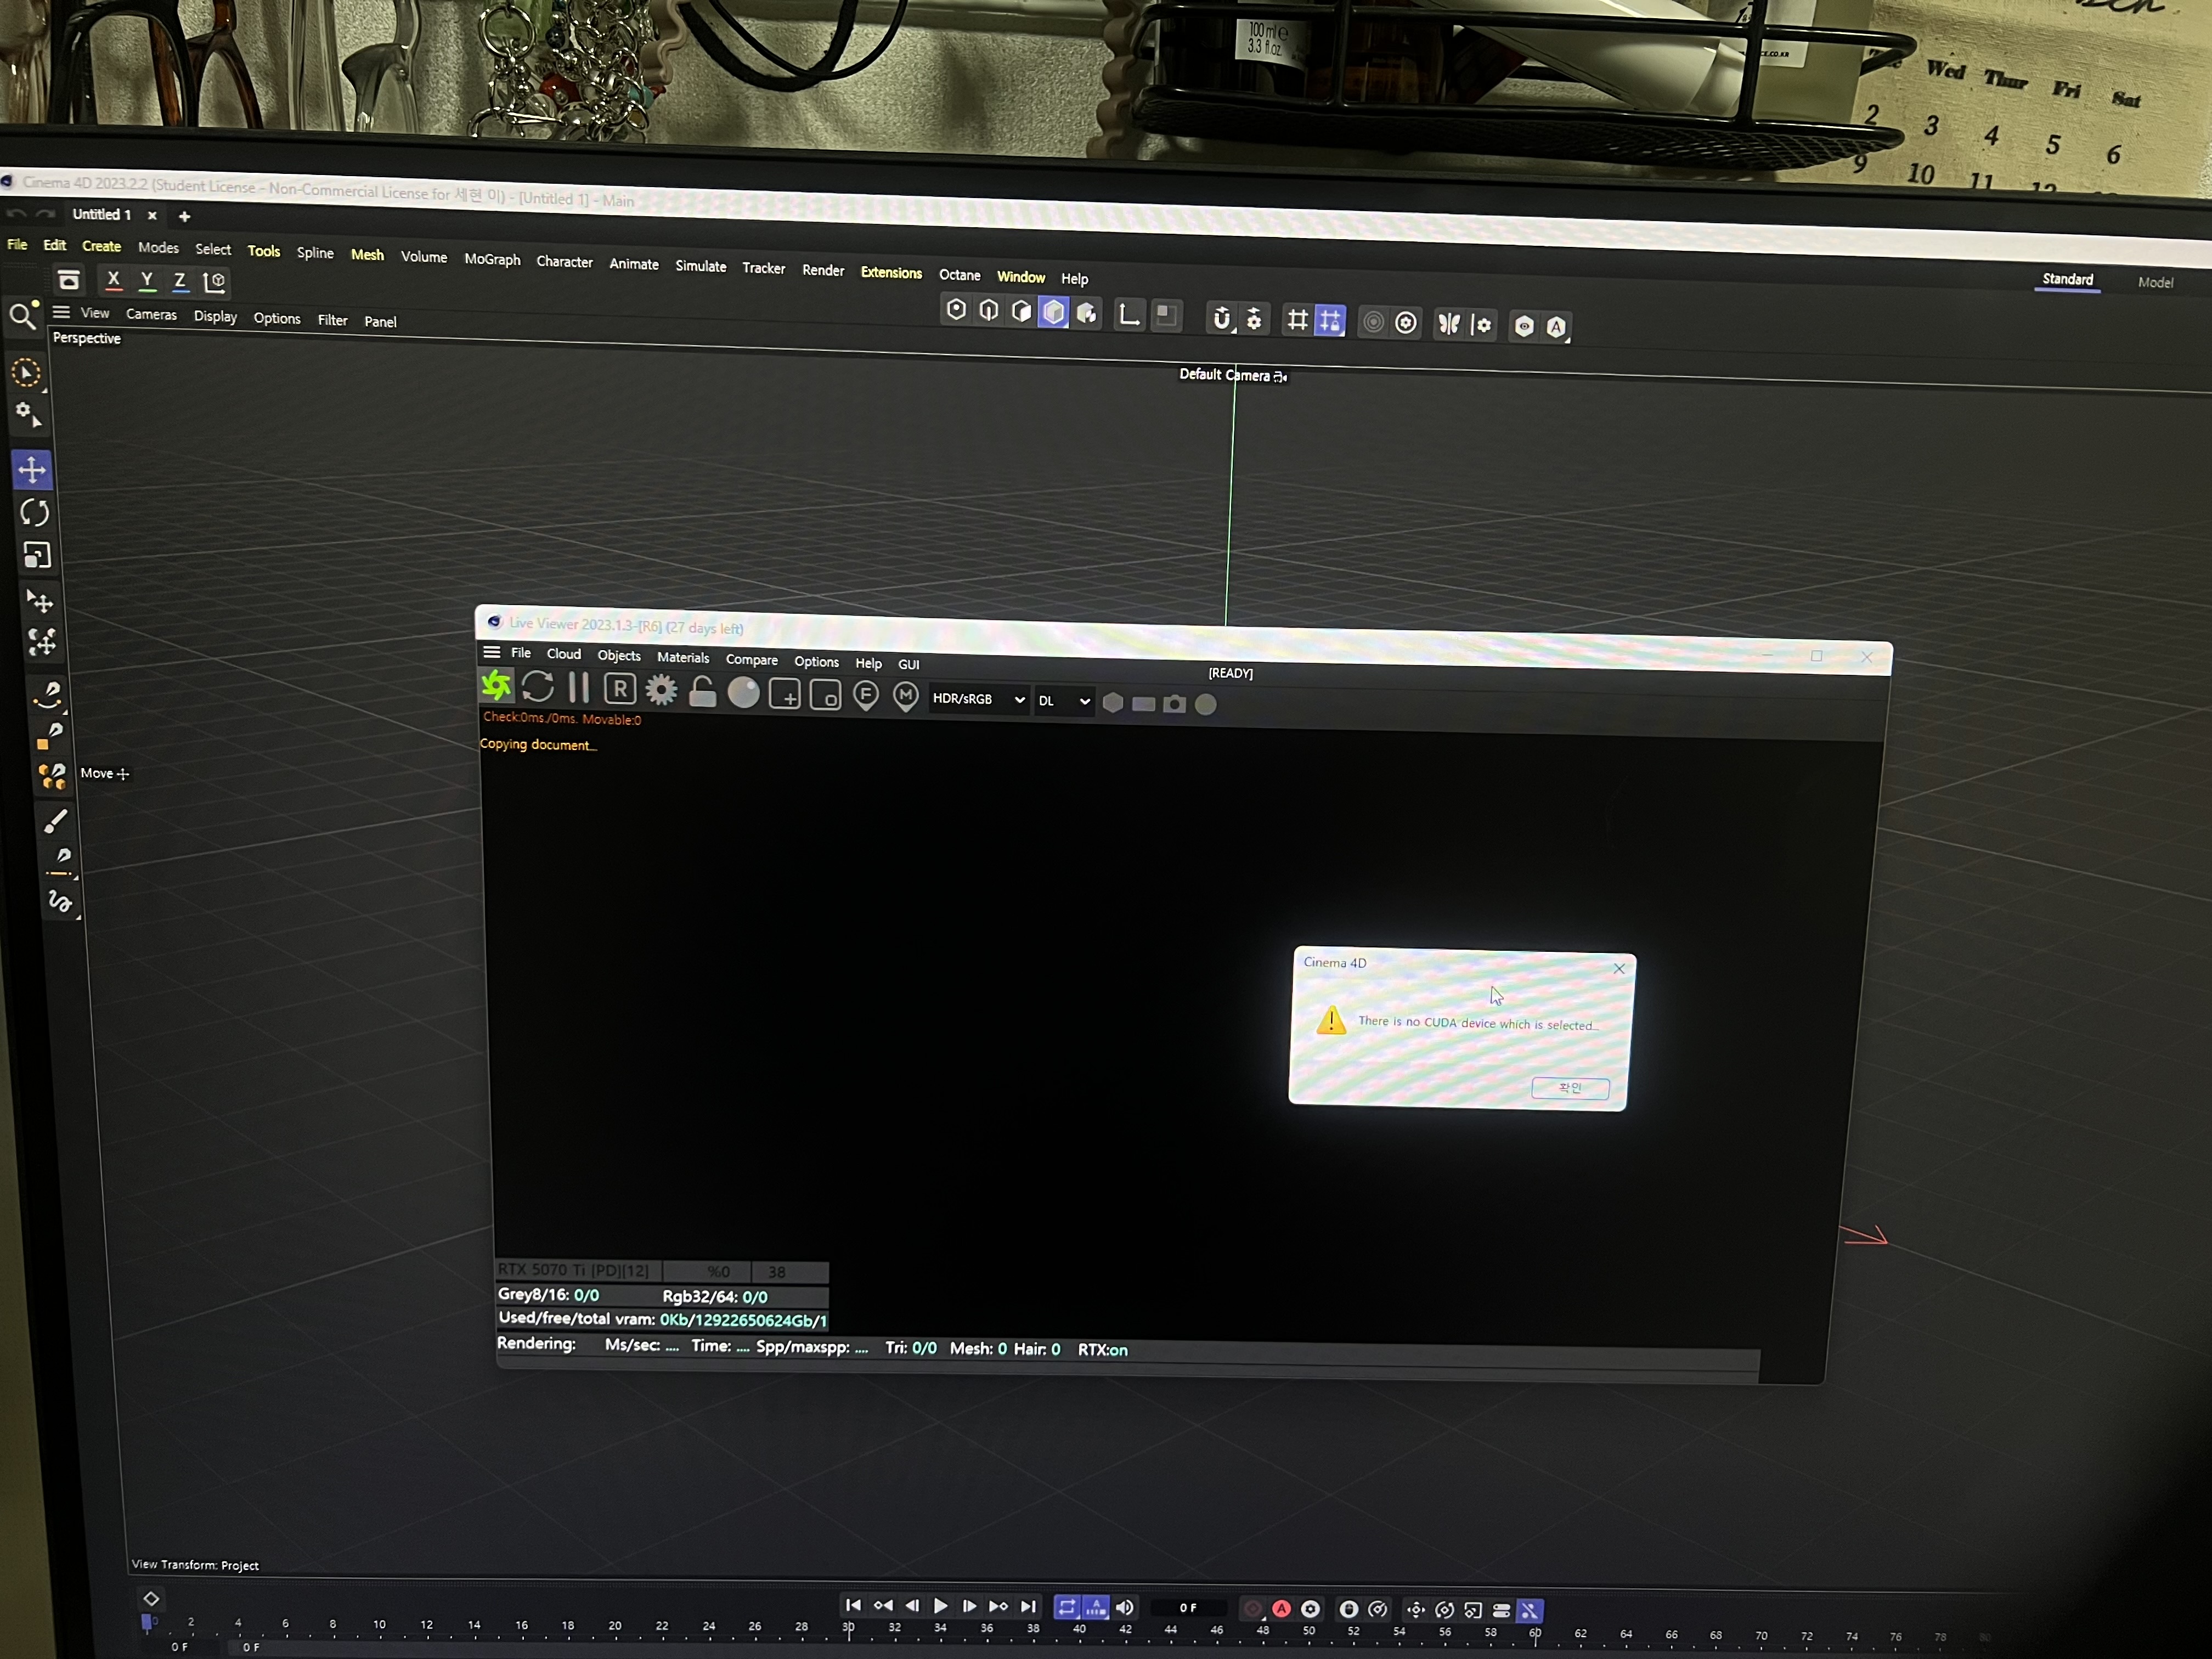Click the Live Viewer restart render icon
The height and width of the screenshot is (1659, 2212).
point(538,687)
